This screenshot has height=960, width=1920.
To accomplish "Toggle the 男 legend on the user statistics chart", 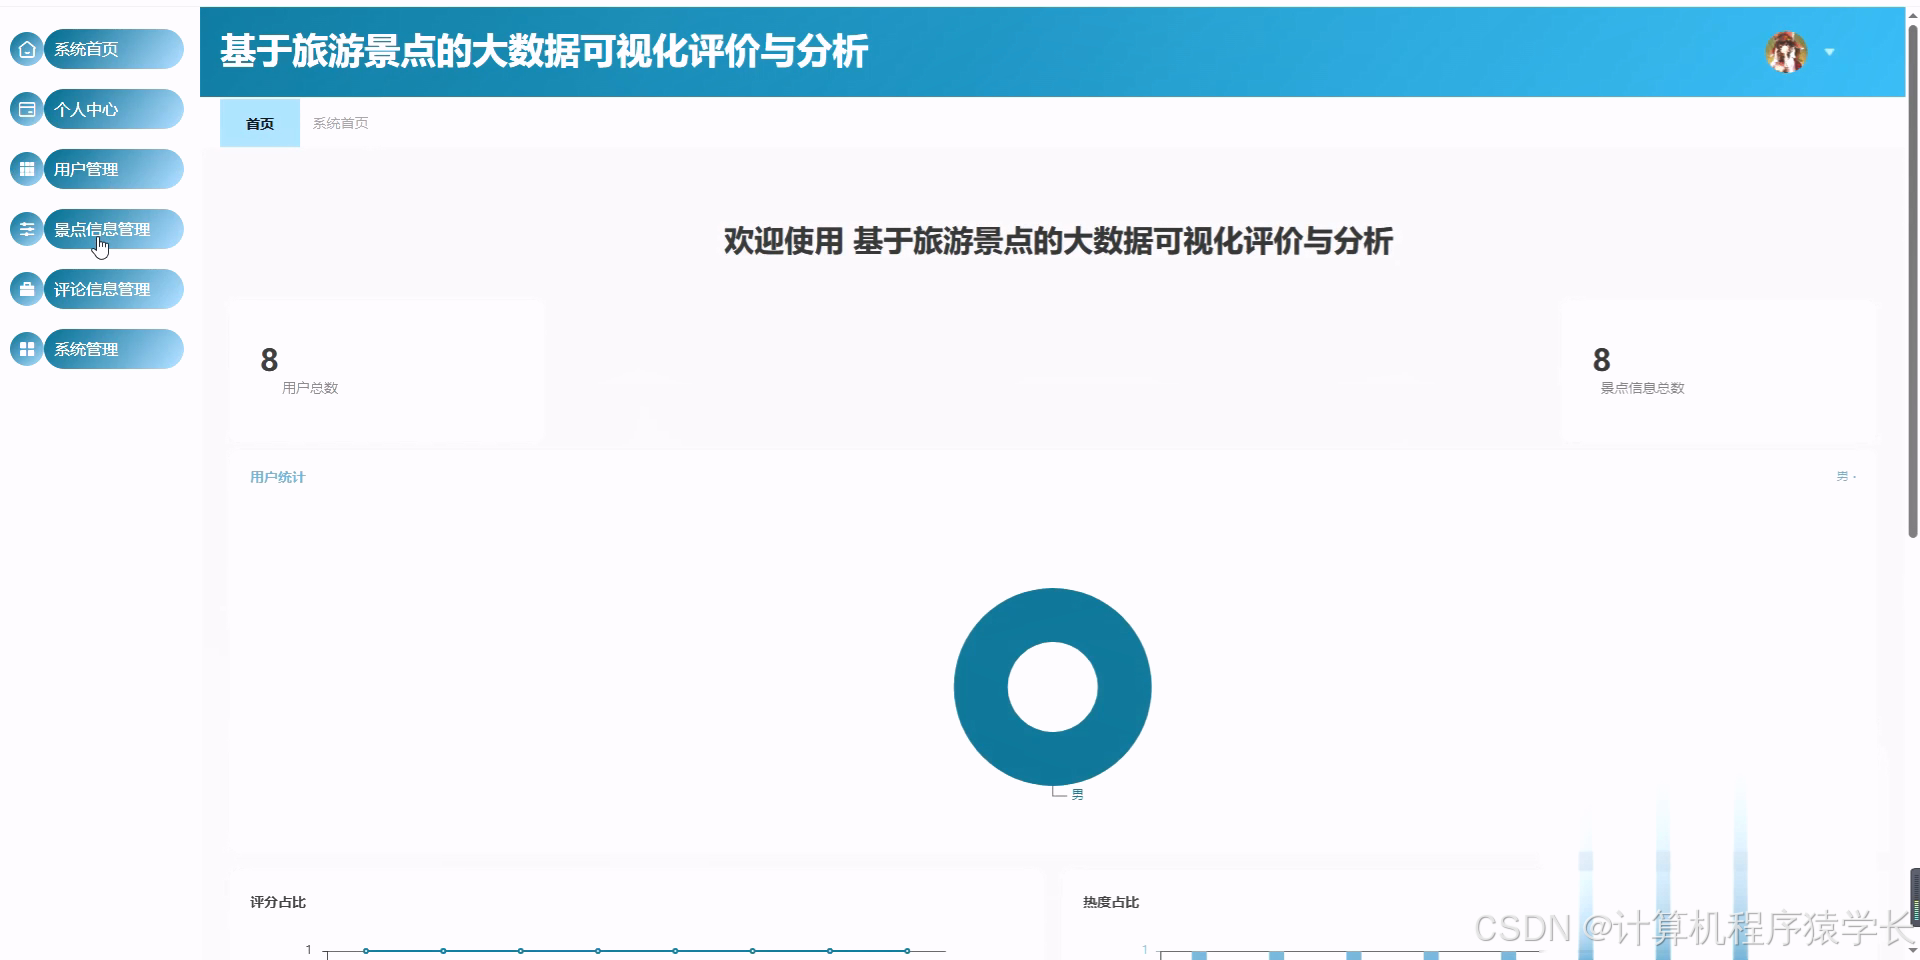I will pos(1843,477).
